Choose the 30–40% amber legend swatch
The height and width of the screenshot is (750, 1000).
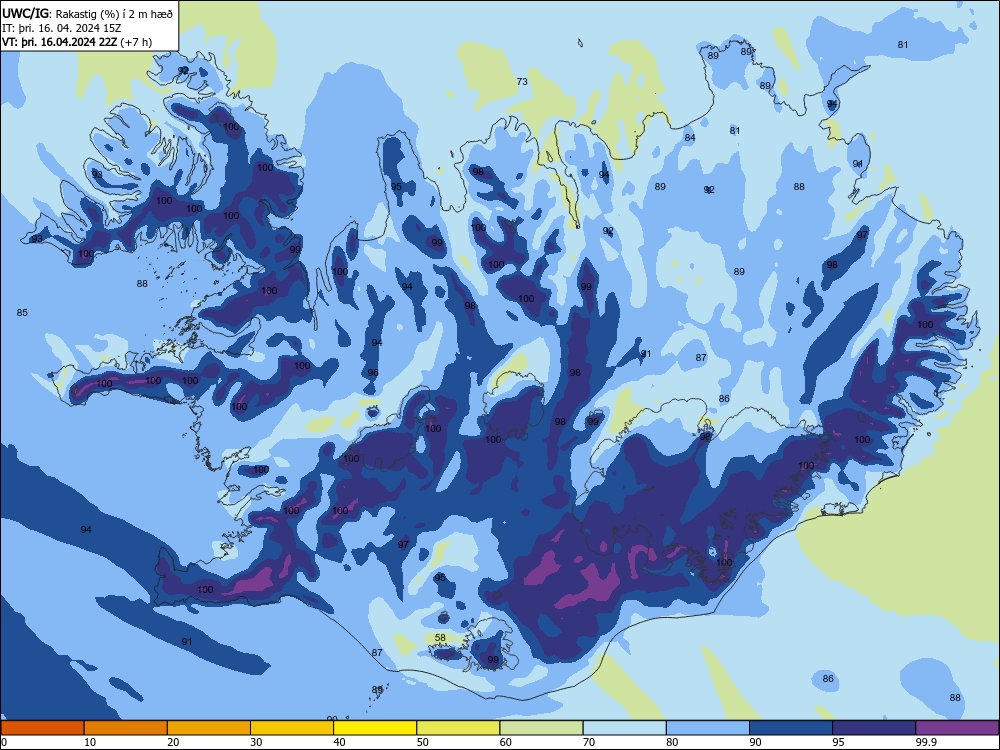(x=292, y=728)
